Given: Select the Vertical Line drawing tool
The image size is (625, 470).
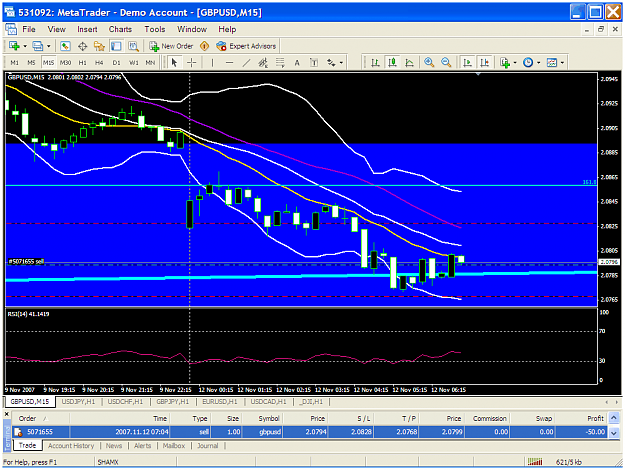Looking at the screenshot, I should click(212, 63).
